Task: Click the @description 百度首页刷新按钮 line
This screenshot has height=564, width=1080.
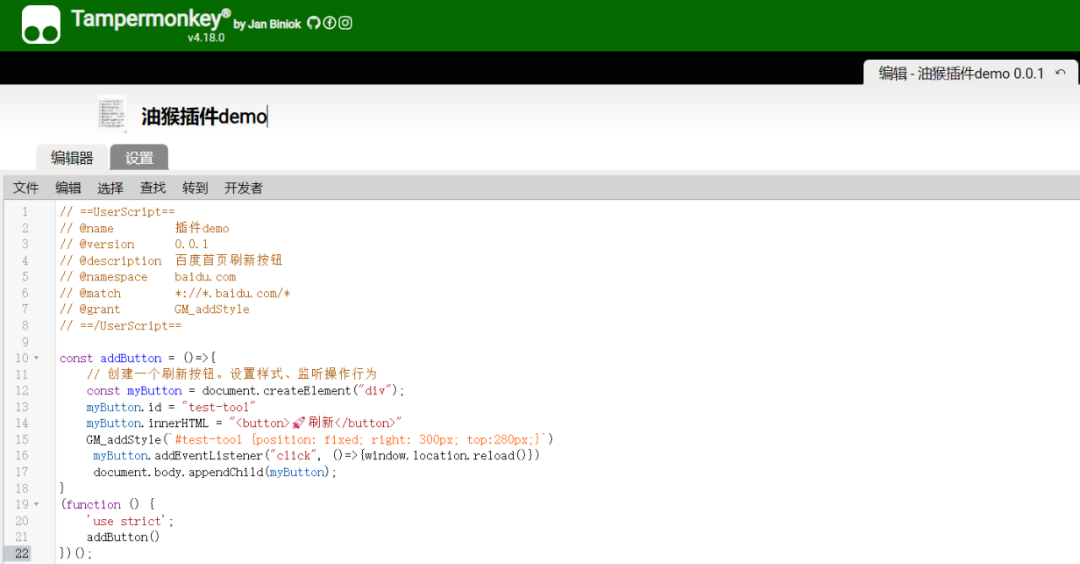Action: tap(171, 260)
